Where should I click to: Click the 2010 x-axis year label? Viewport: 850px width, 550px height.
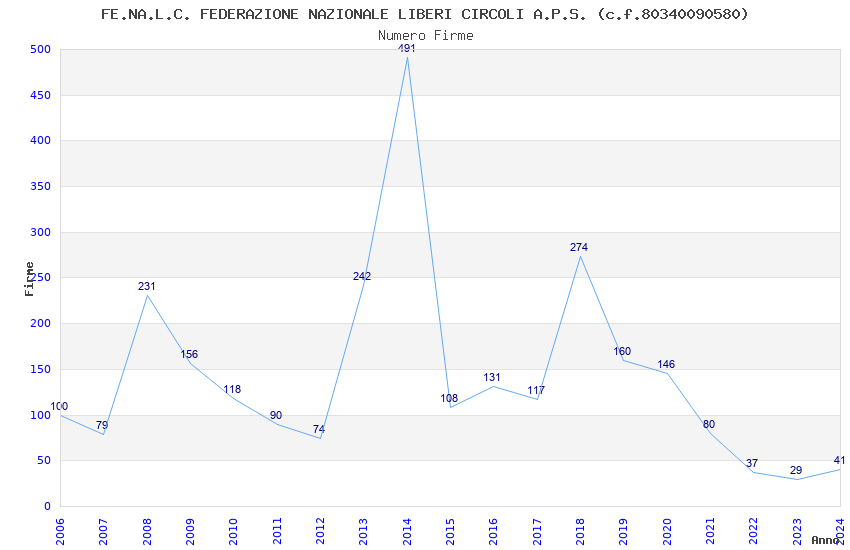[x=233, y=532]
